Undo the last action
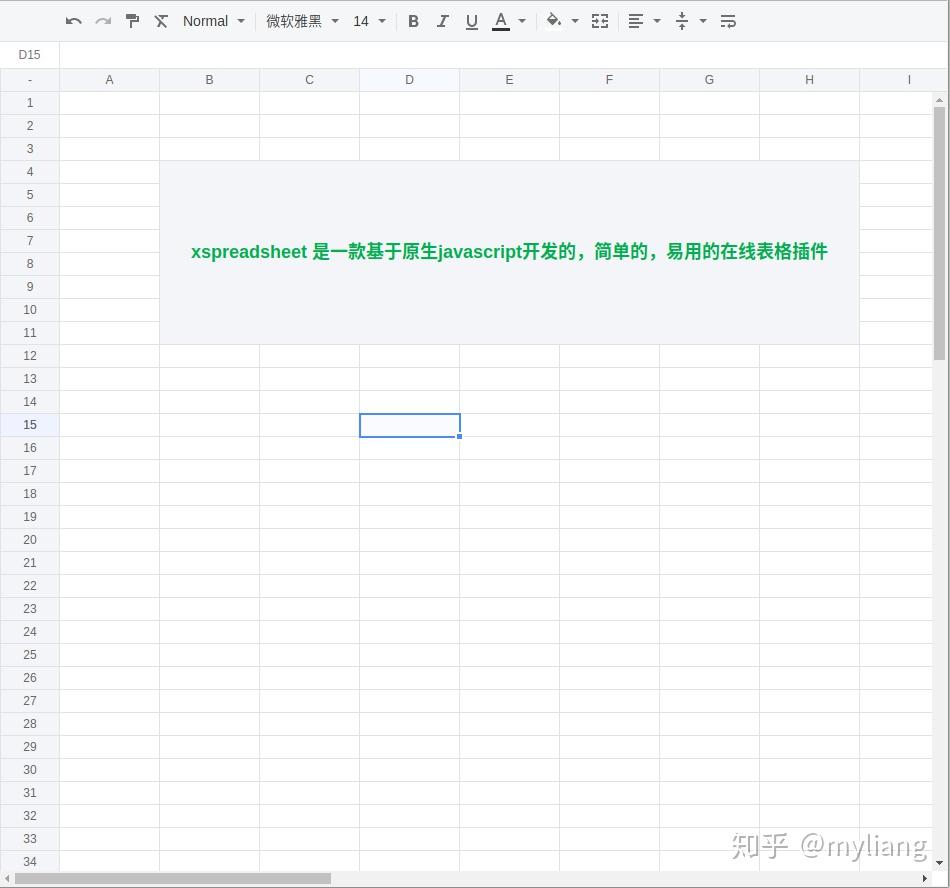950x888 pixels. 72,20
